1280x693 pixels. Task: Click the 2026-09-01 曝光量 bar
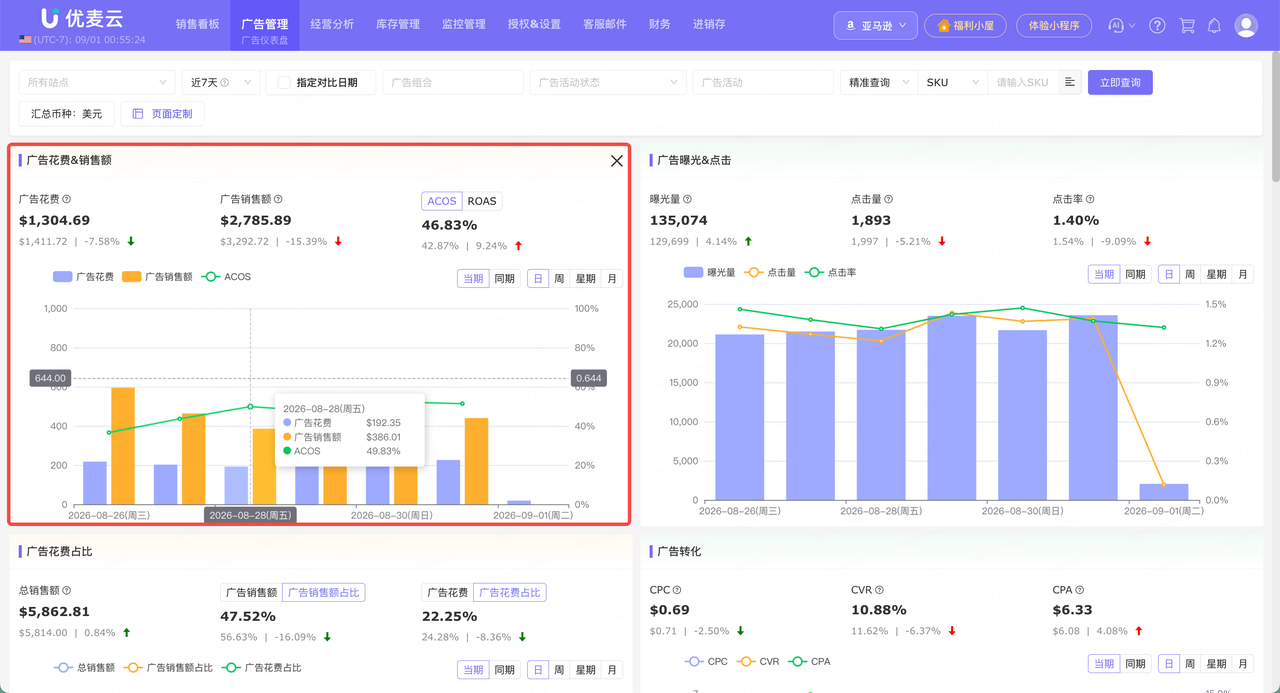click(x=1164, y=492)
